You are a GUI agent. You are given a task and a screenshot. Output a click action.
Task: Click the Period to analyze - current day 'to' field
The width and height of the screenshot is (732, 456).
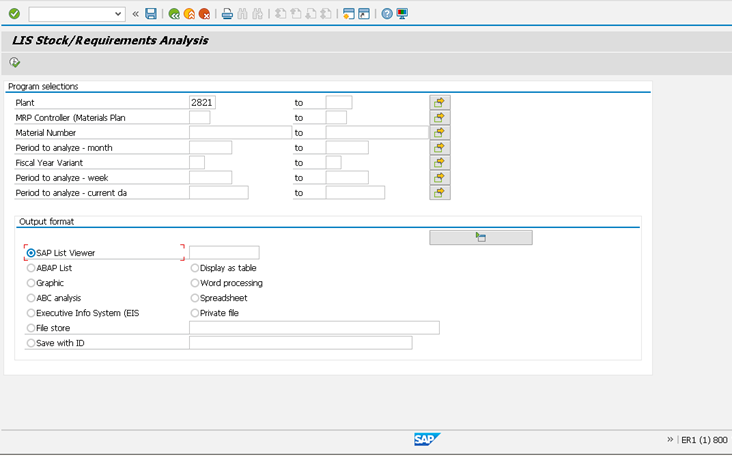pyautogui.click(x=355, y=192)
